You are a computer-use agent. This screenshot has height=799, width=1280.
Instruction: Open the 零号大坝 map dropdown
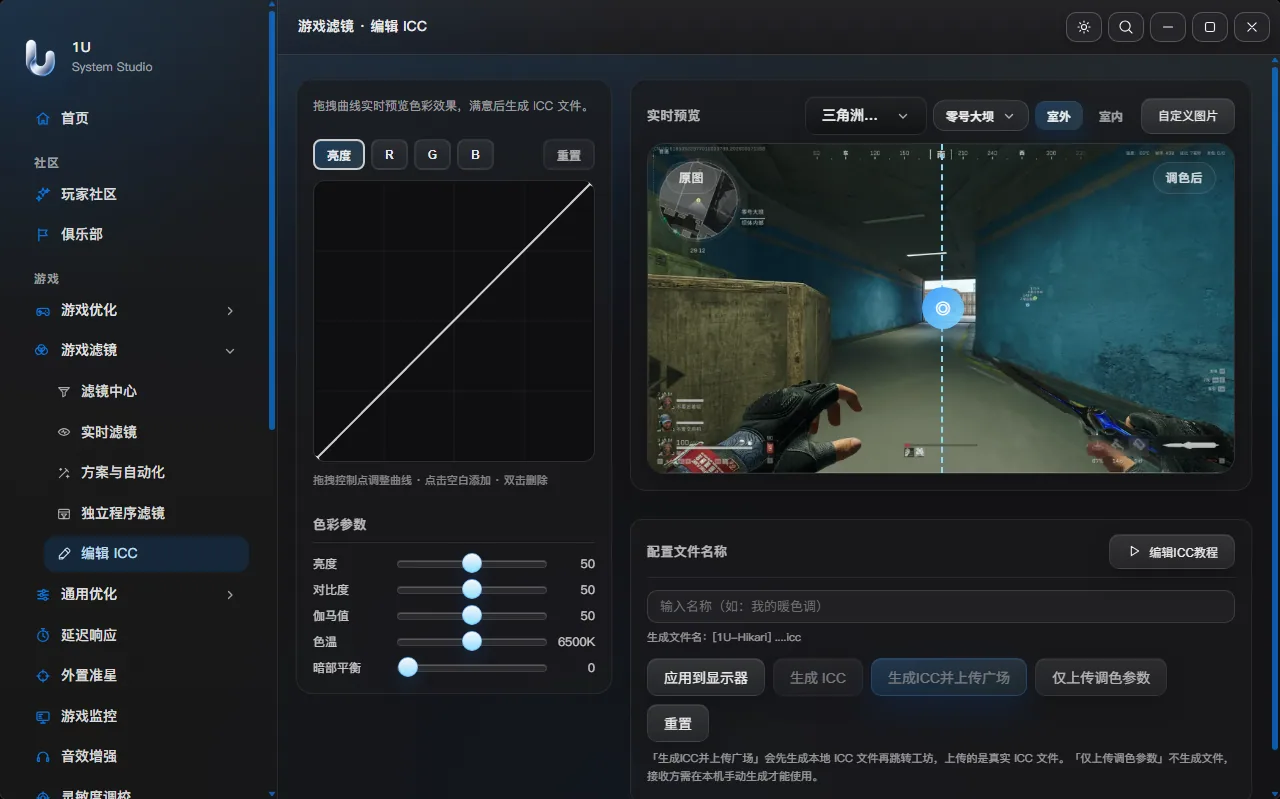click(x=981, y=116)
